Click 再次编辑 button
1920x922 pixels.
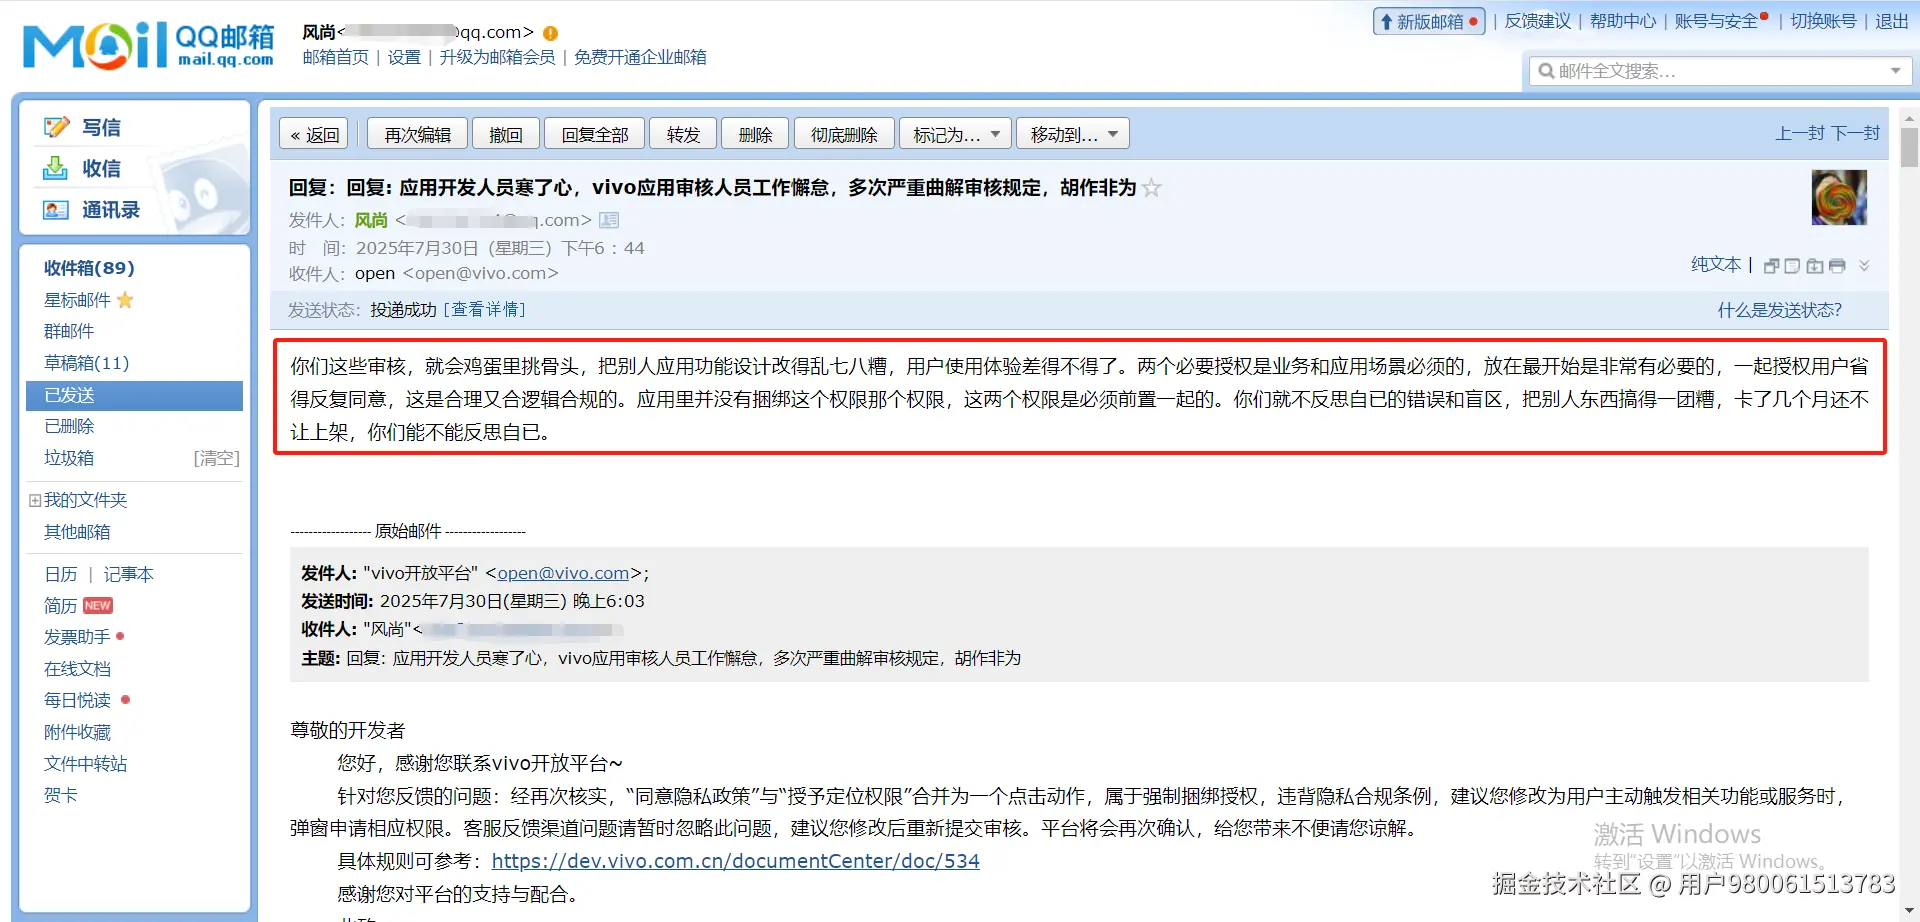pyautogui.click(x=417, y=134)
